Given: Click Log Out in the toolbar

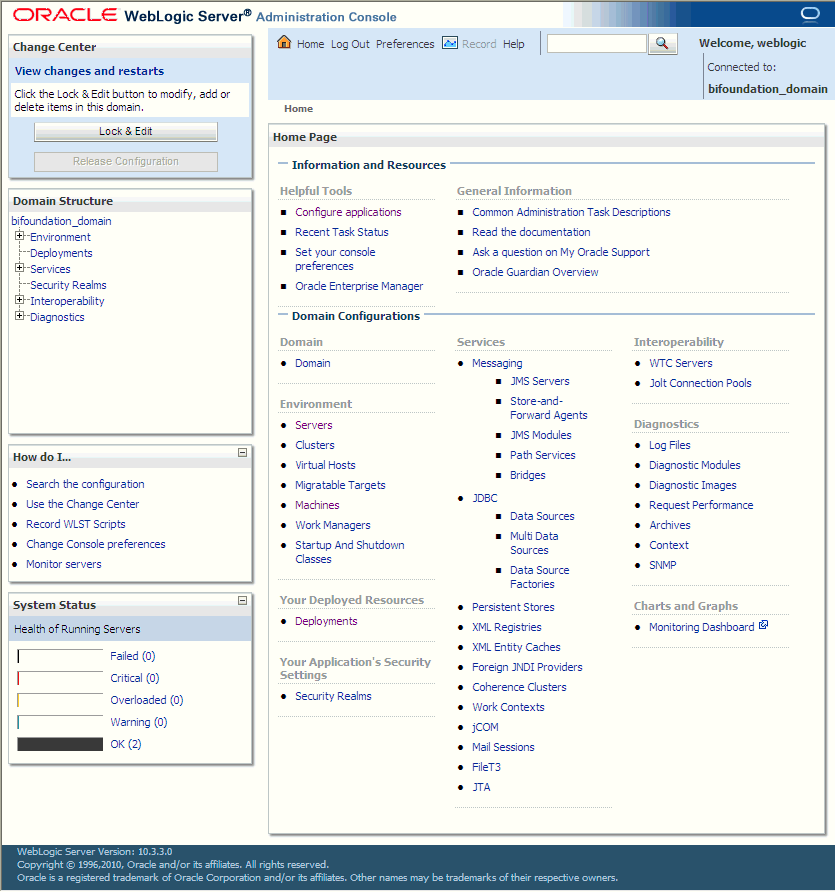Looking at the screenshot, I should pyautogui.click(x=350, y=43).
